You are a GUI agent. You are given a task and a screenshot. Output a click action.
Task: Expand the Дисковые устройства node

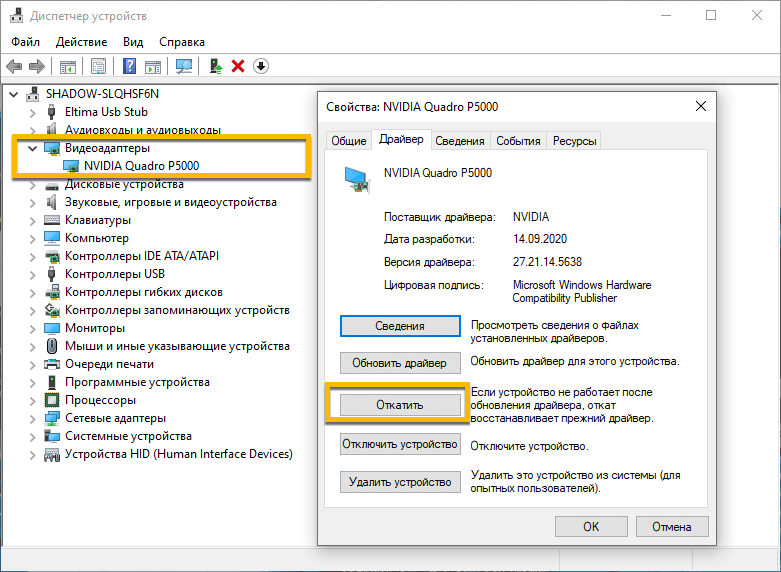(x=32, y=185)
